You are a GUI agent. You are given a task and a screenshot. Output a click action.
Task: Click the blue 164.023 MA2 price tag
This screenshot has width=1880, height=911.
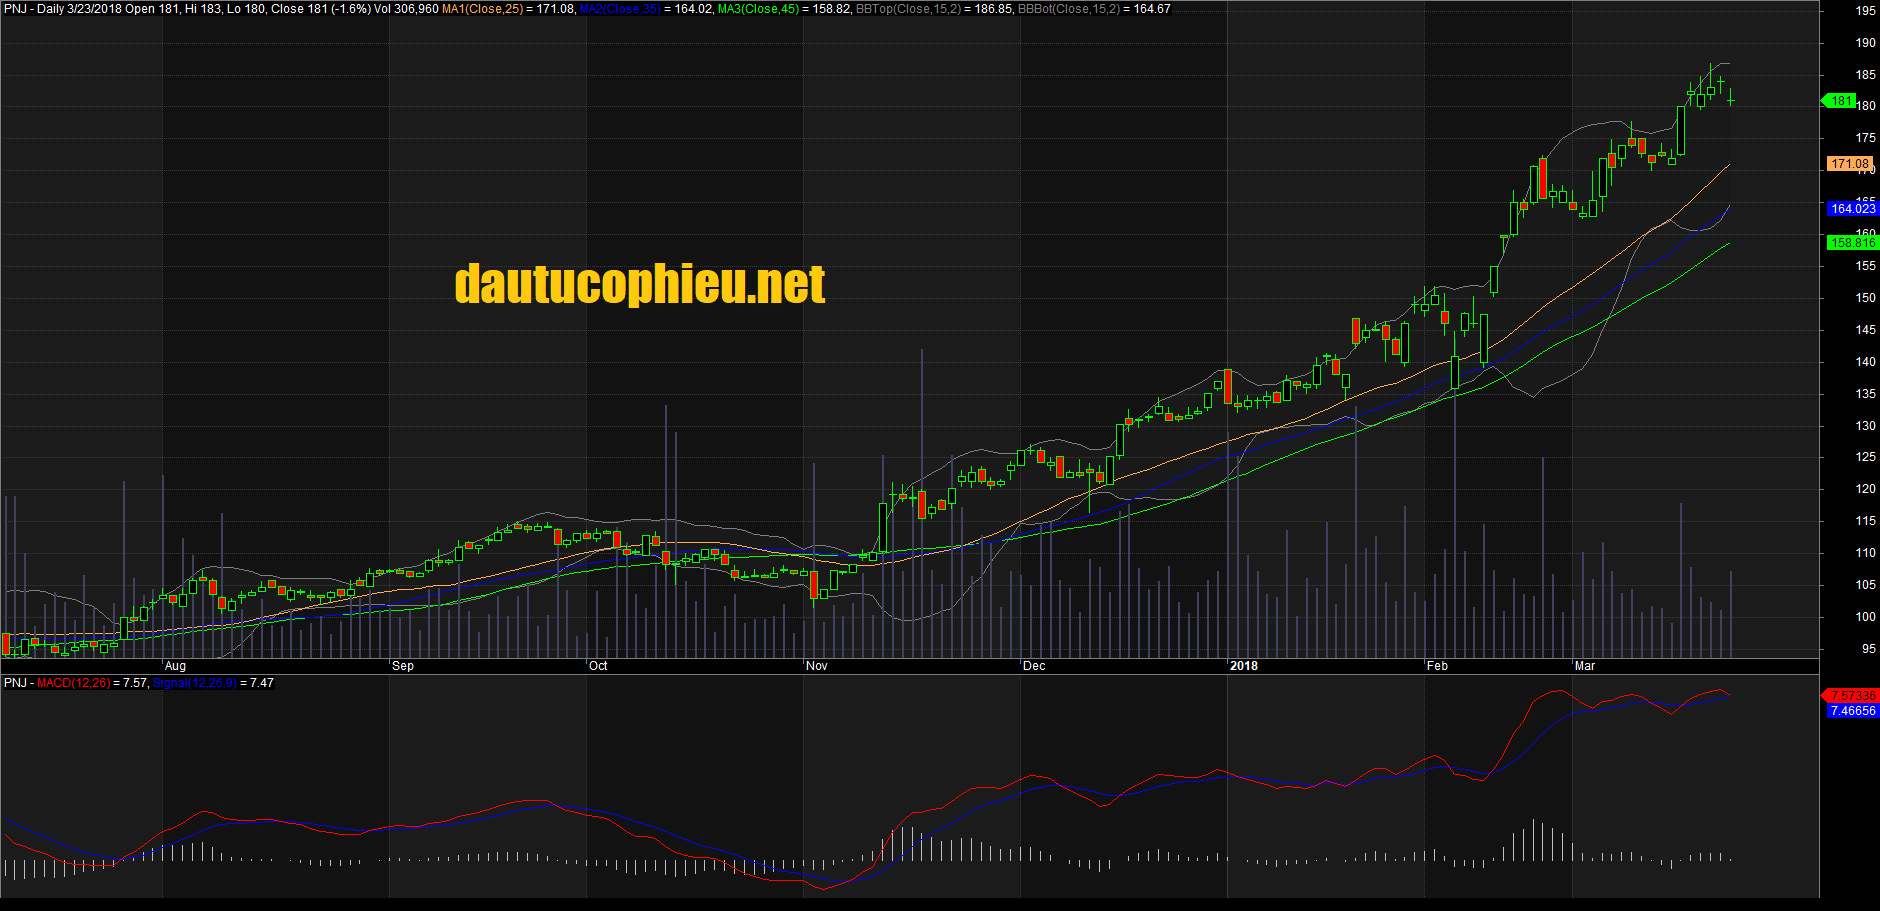1852,209
